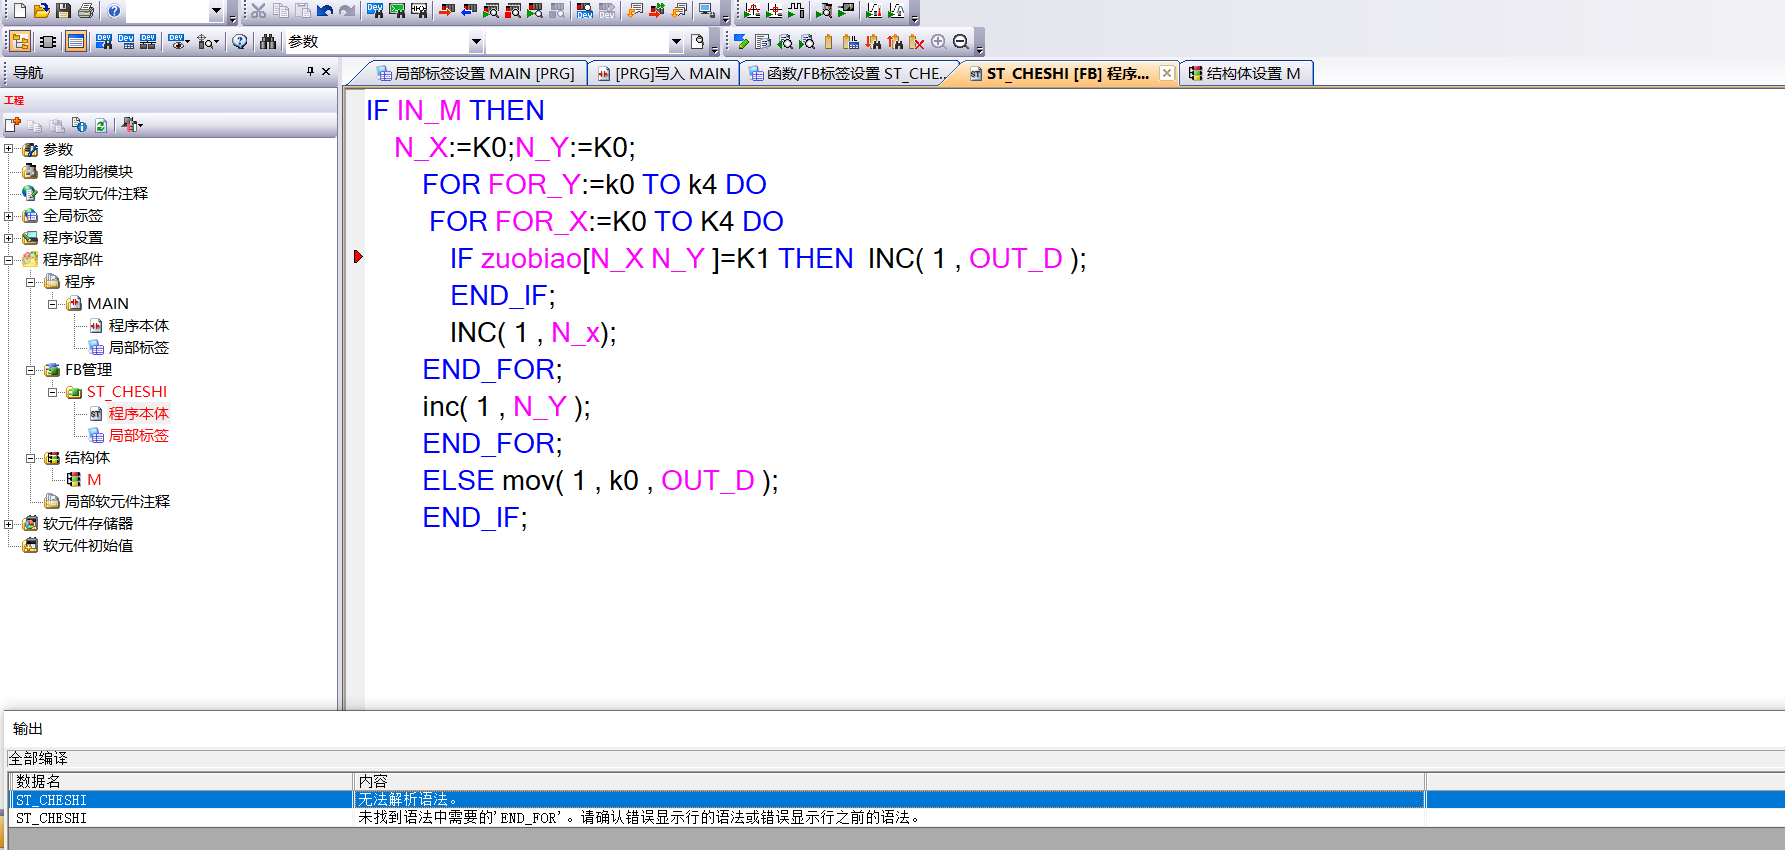This screenshot has width=1785, height=850.
Task: Switch to 结构体设置 M tab
Action: click(1245, 74)
